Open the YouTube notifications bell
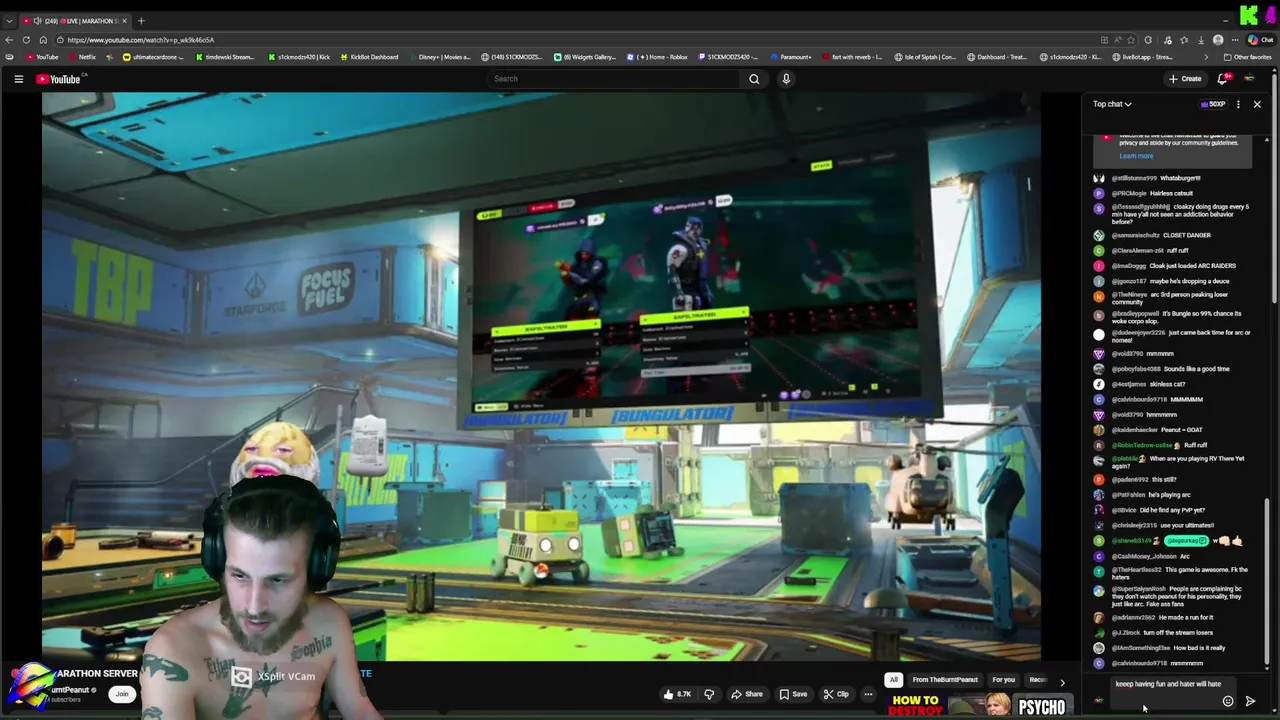1280x720 pixels. pyautogui.click(x=1222, y=79)
